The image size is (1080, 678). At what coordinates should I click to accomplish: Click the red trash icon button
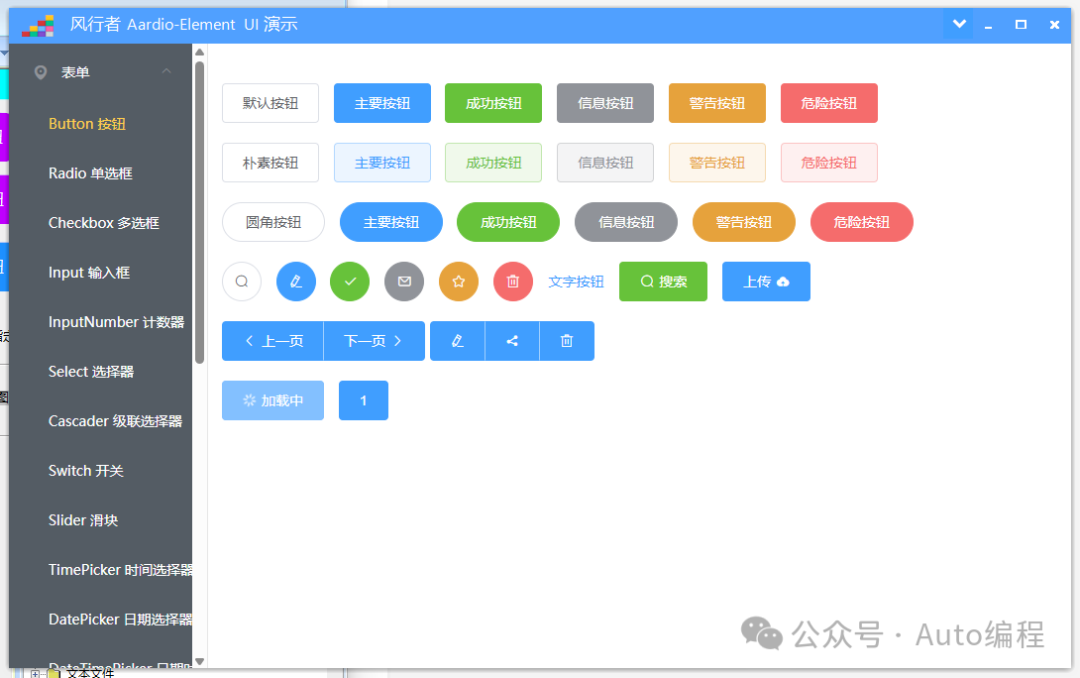coord(513,281)
